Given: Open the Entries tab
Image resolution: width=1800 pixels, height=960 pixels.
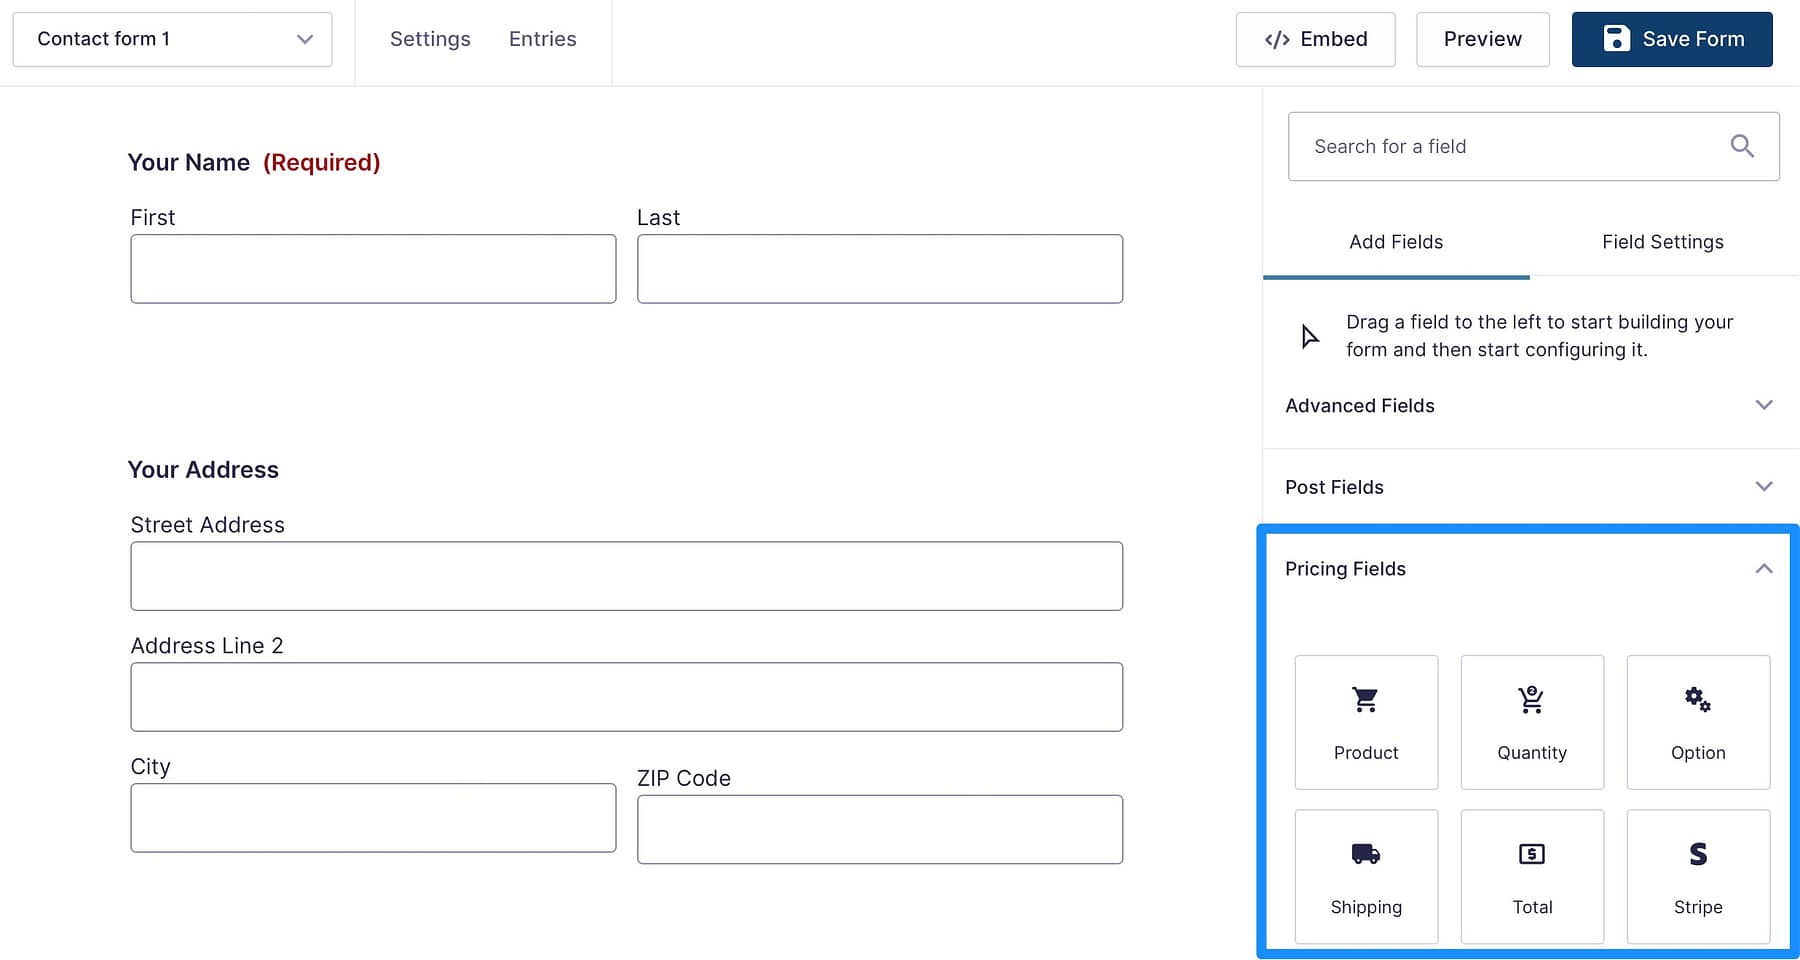Looking at the screenshot, I should pos(542,39).
